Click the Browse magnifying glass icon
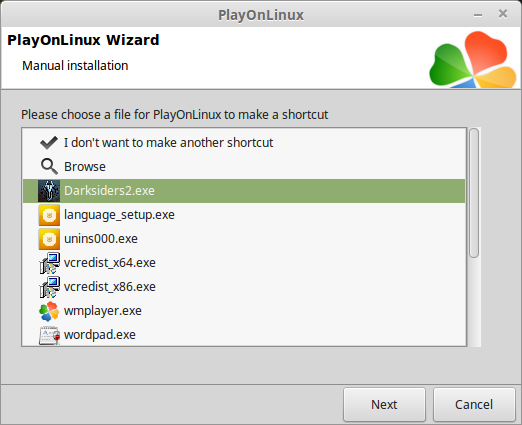This screenshot has height=425, width=522. [x=49, y=166]
